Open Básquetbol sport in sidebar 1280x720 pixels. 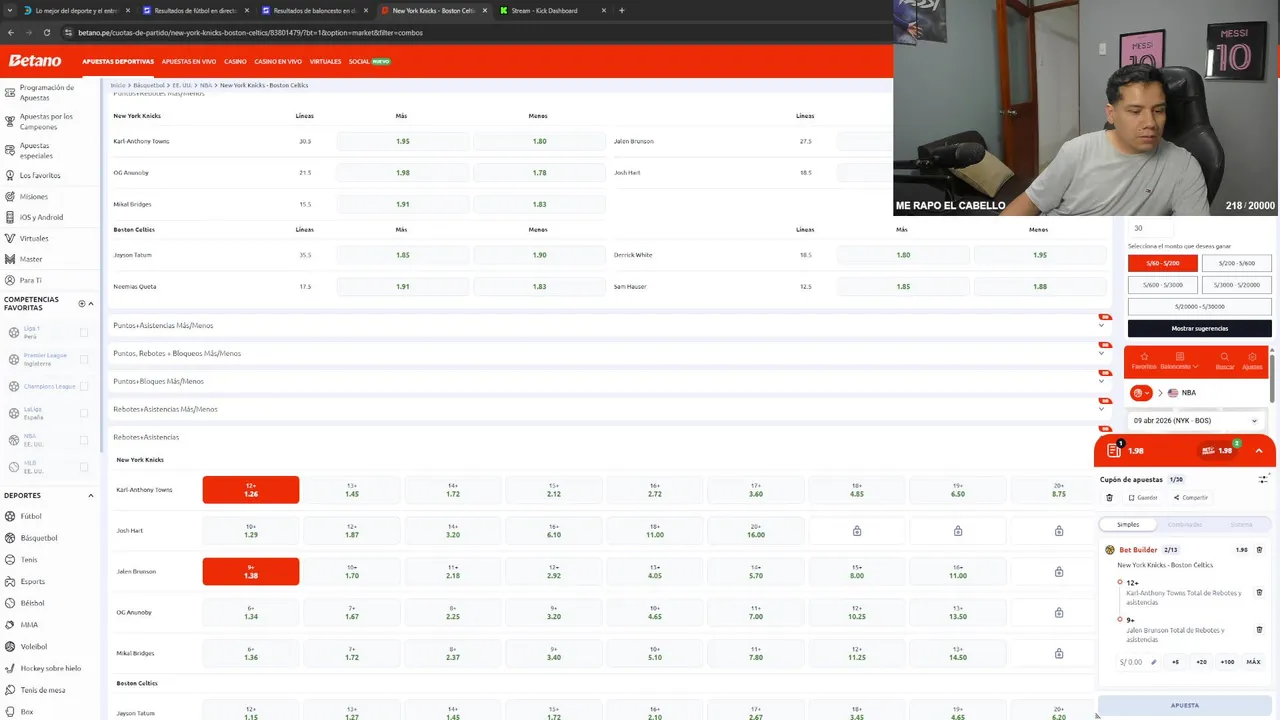(38, 538)
